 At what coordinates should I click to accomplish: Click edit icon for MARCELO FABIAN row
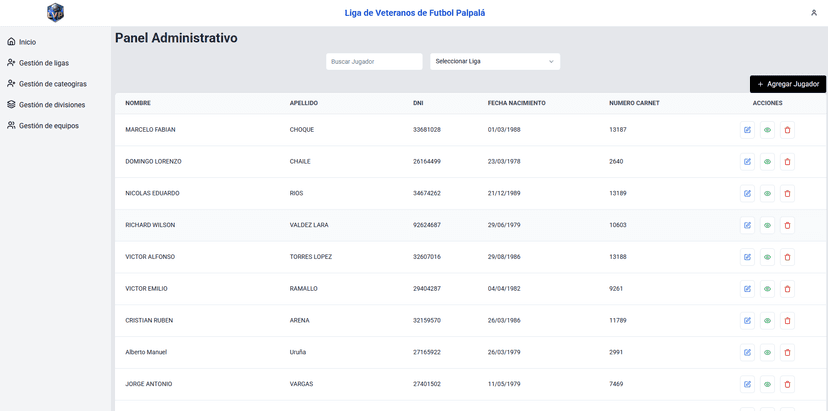pyautogui.click(x=747, y=130)
